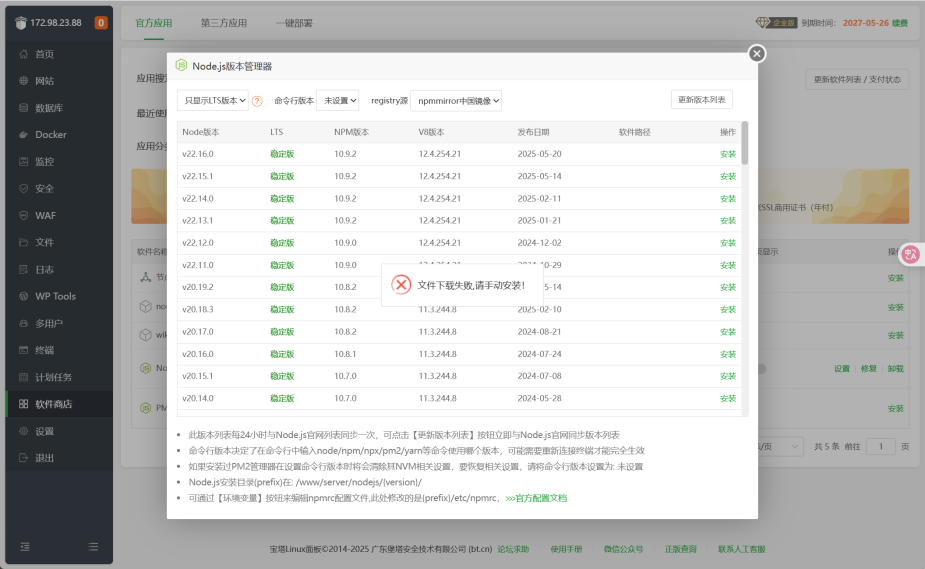Click 修复 link in background software row

pyautogui.click(x=868, y=369)
